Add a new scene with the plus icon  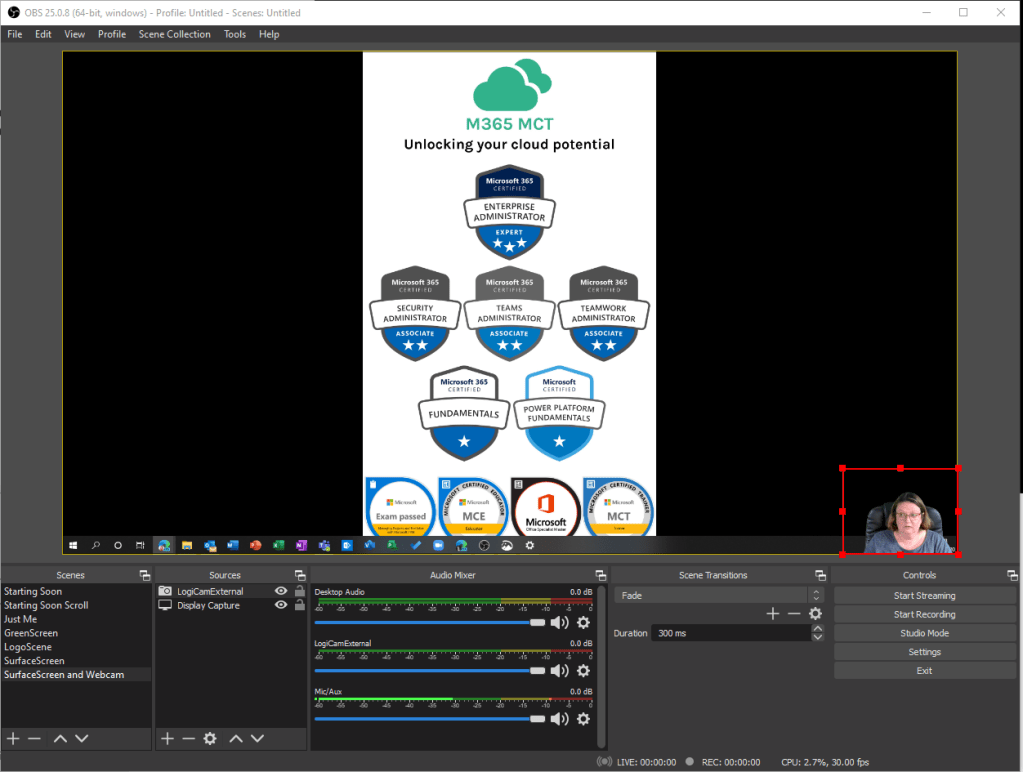tap(13, 739)
